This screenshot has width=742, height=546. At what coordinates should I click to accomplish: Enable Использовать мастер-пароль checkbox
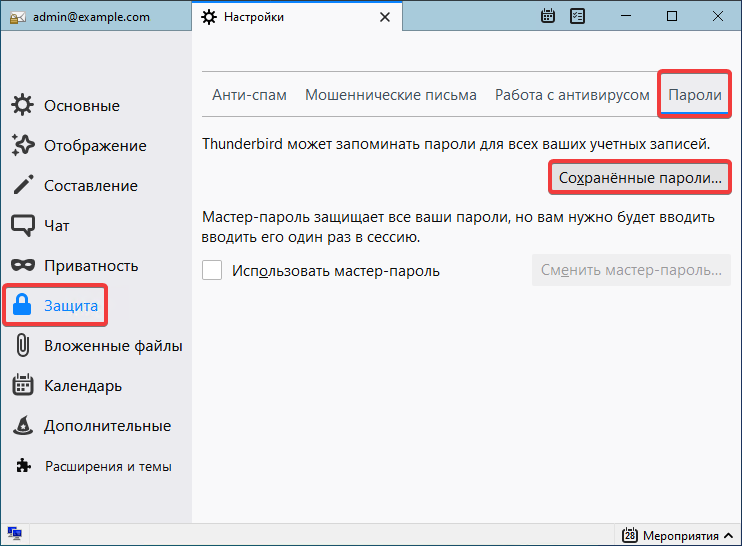click(x=212, y=270)
